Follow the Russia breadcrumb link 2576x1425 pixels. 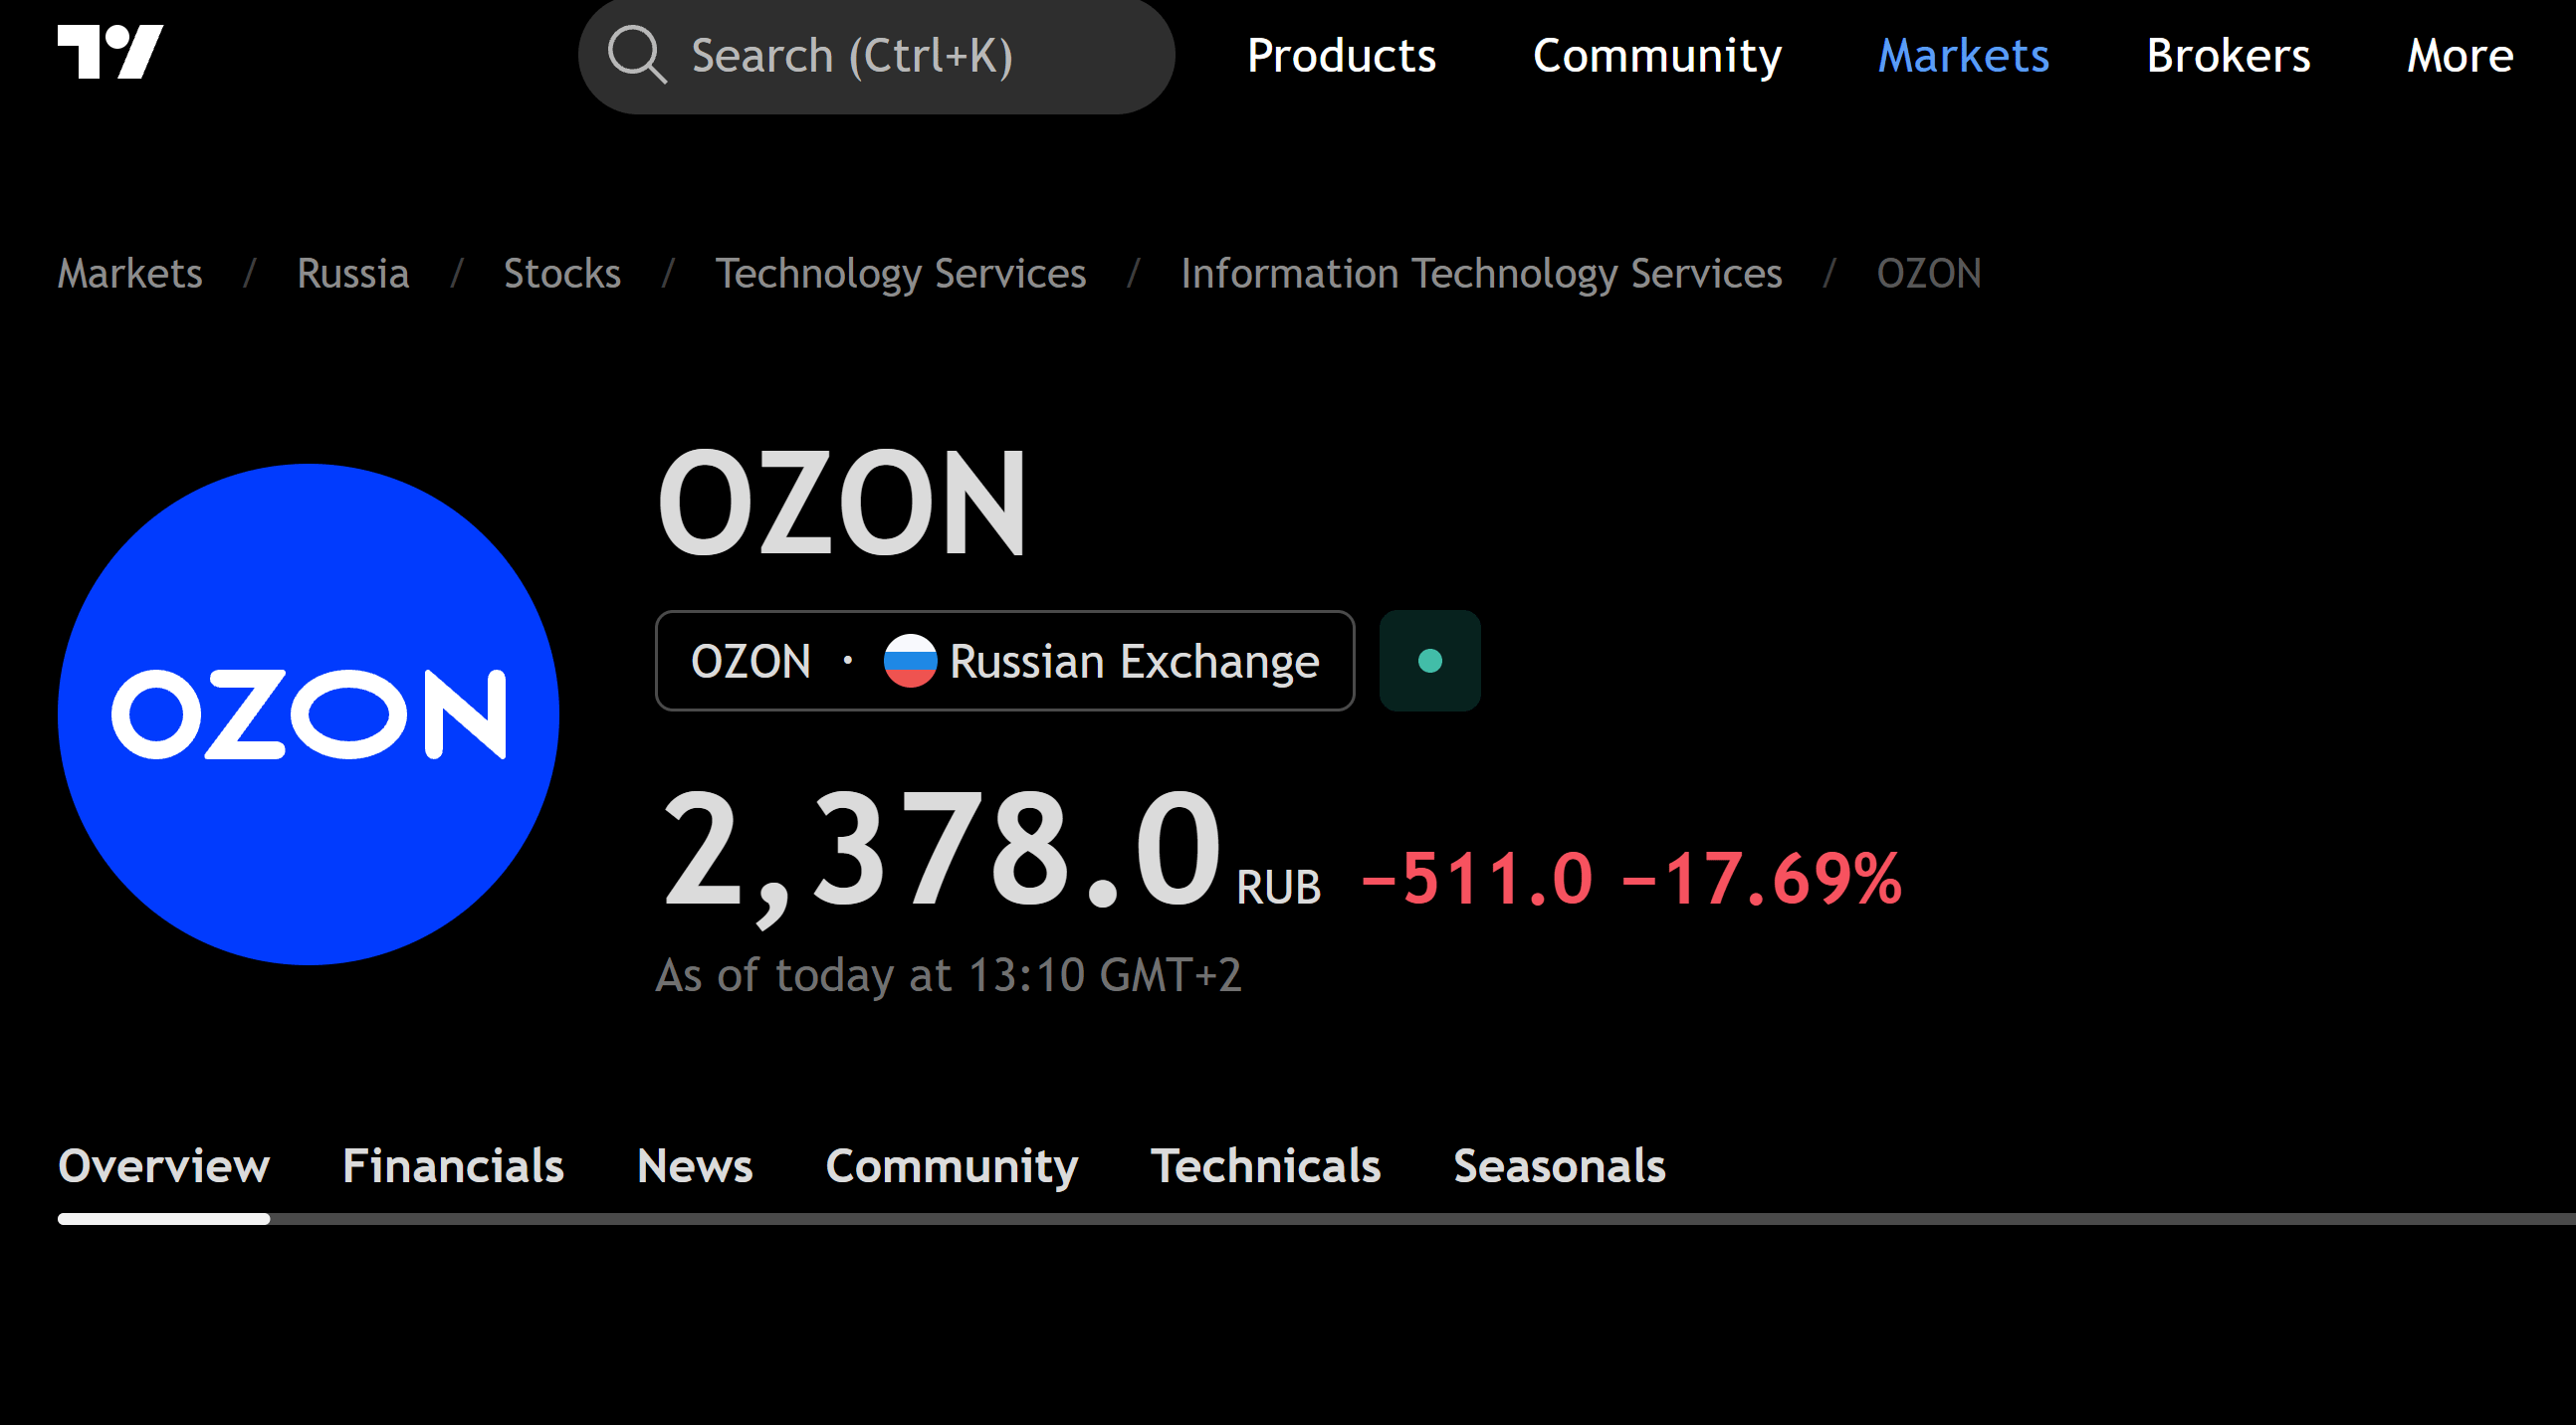[x=353, y=273]
